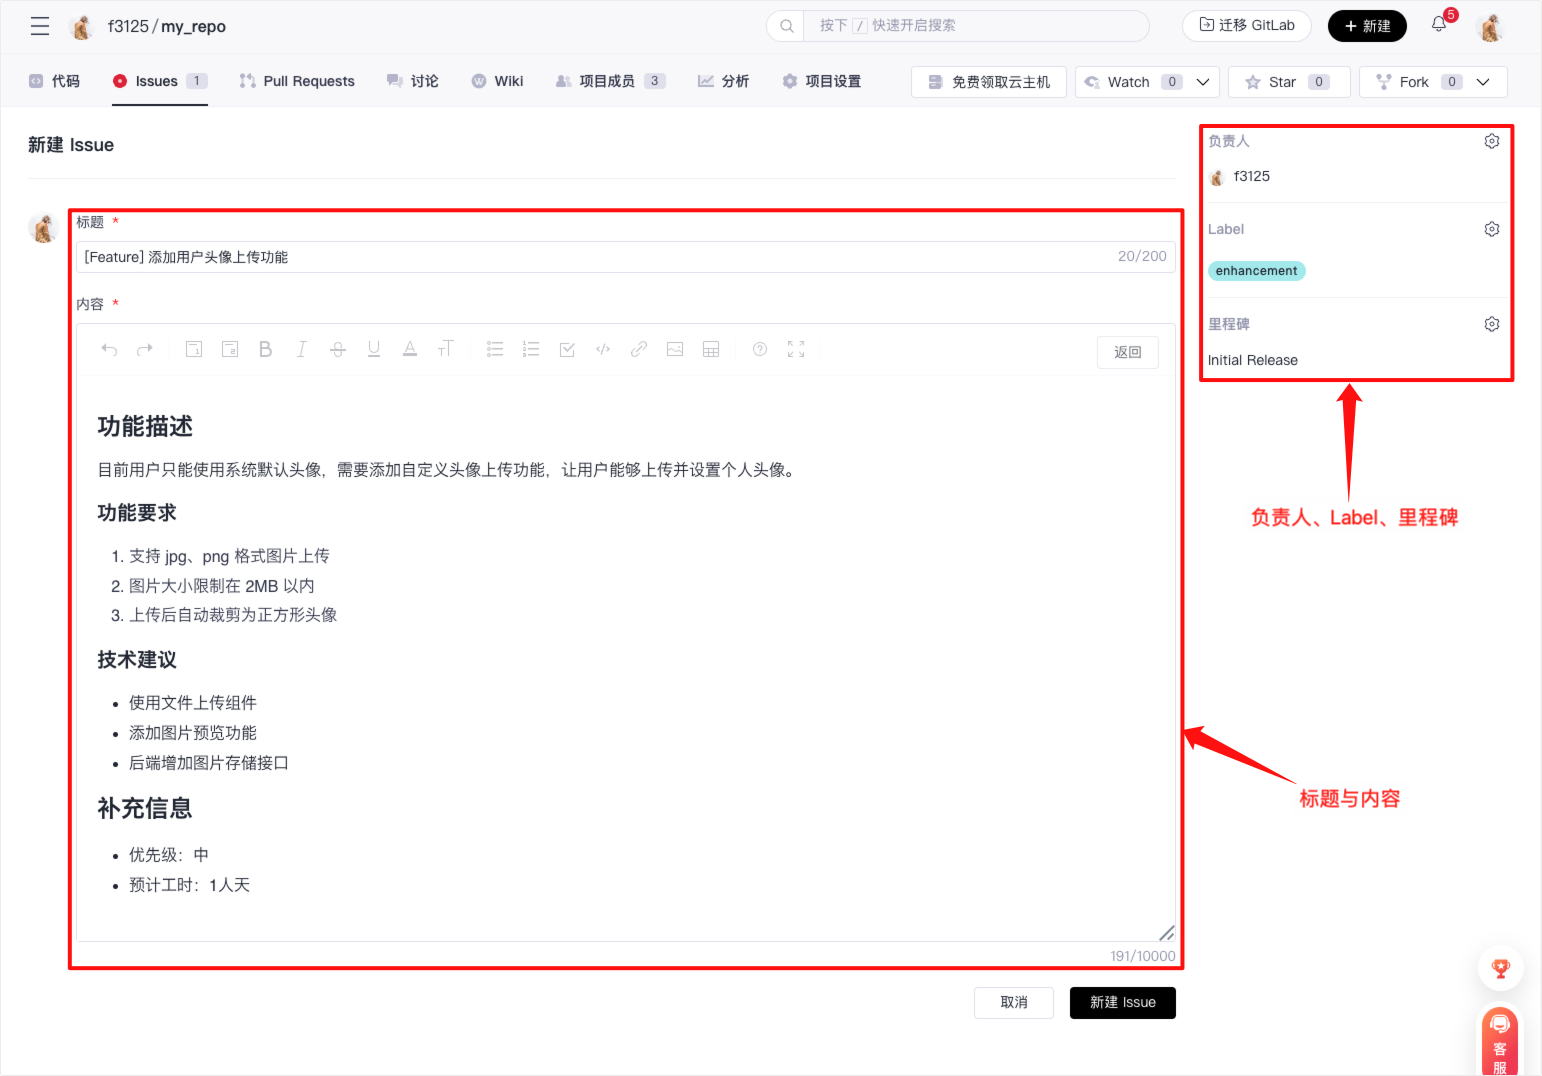
Task: Click the issue title input field
Action: [600, 257]
